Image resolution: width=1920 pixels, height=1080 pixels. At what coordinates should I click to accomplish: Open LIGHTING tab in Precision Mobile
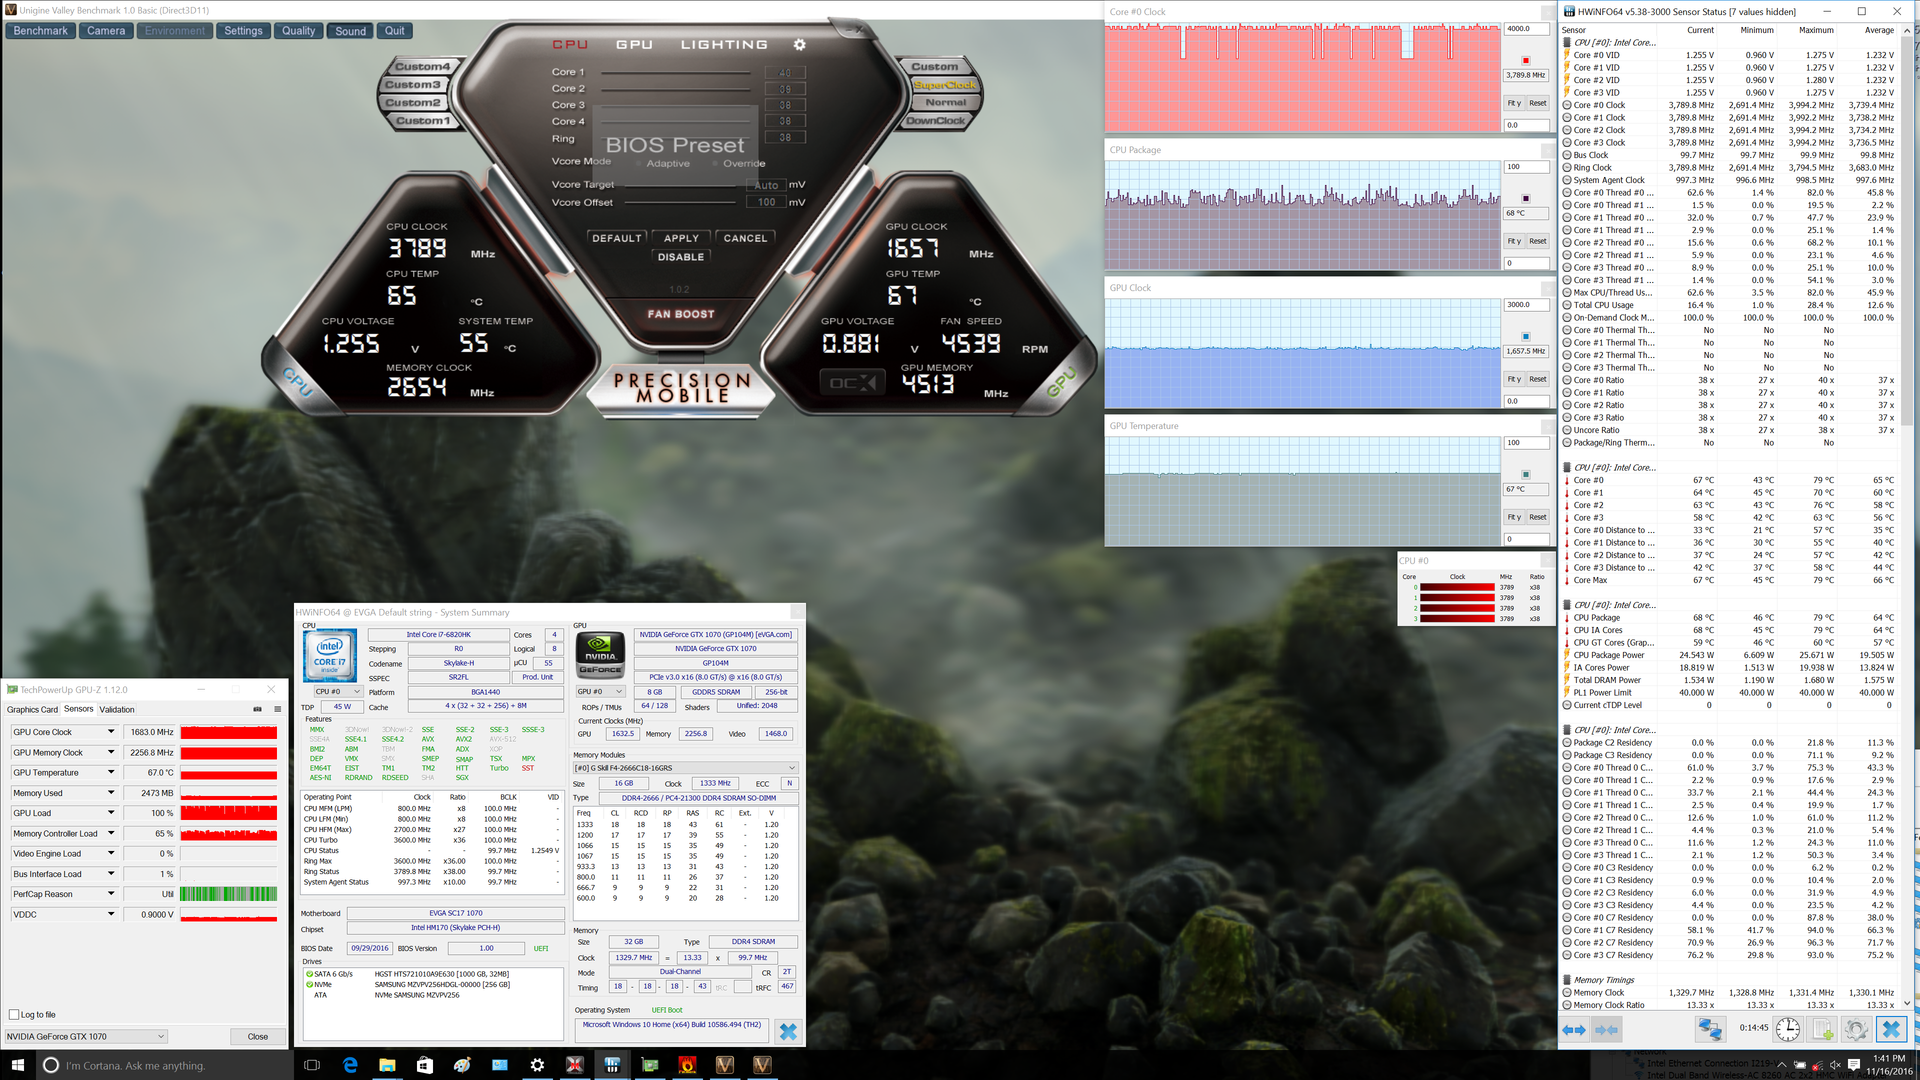(x=724, y=45)
